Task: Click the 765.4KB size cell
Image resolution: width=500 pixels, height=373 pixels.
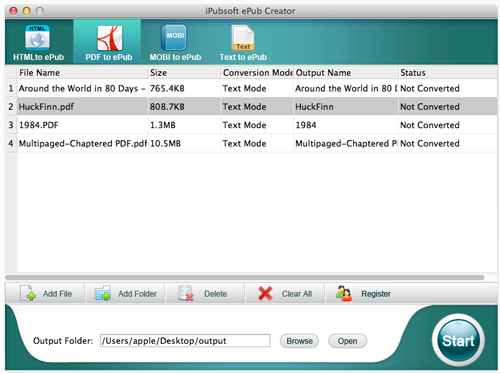Action: 167,88
